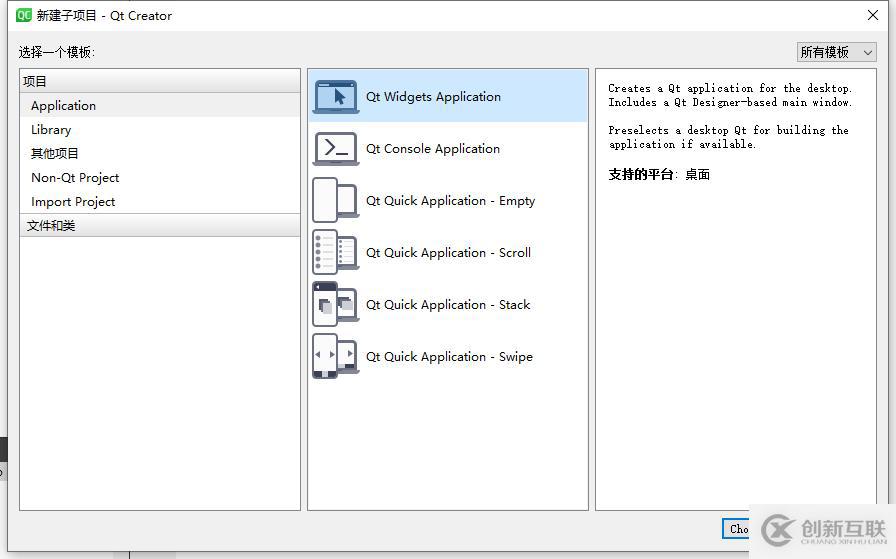Click the 项目 section header
Screen dimensions: 896x559
pyautogui.click(x=36, y=82)
